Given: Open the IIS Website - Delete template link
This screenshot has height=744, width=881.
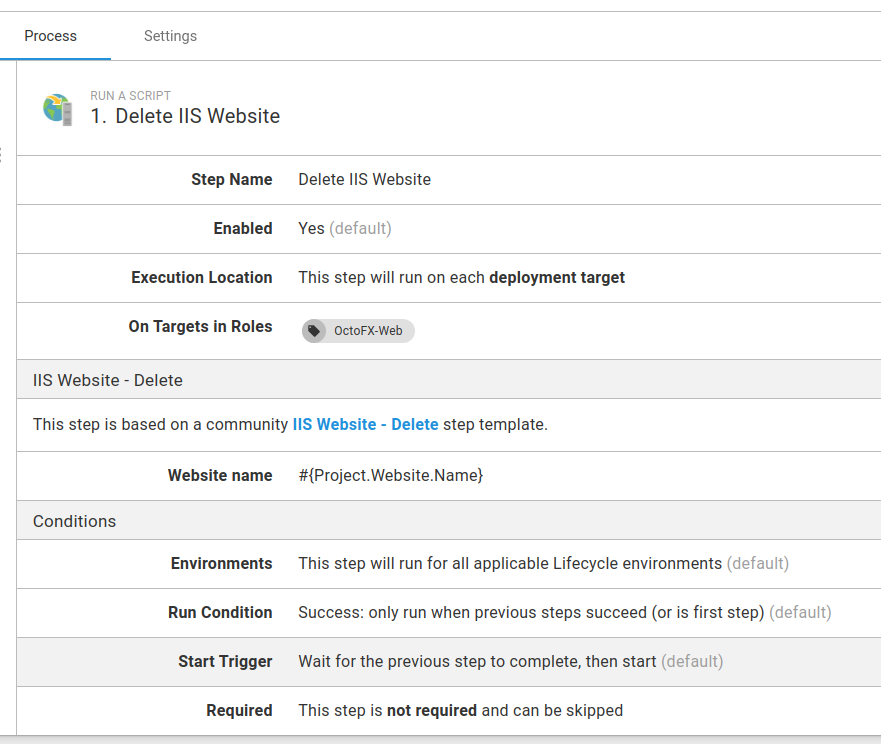Looking at the screenshot, I should tap(365, 424).
